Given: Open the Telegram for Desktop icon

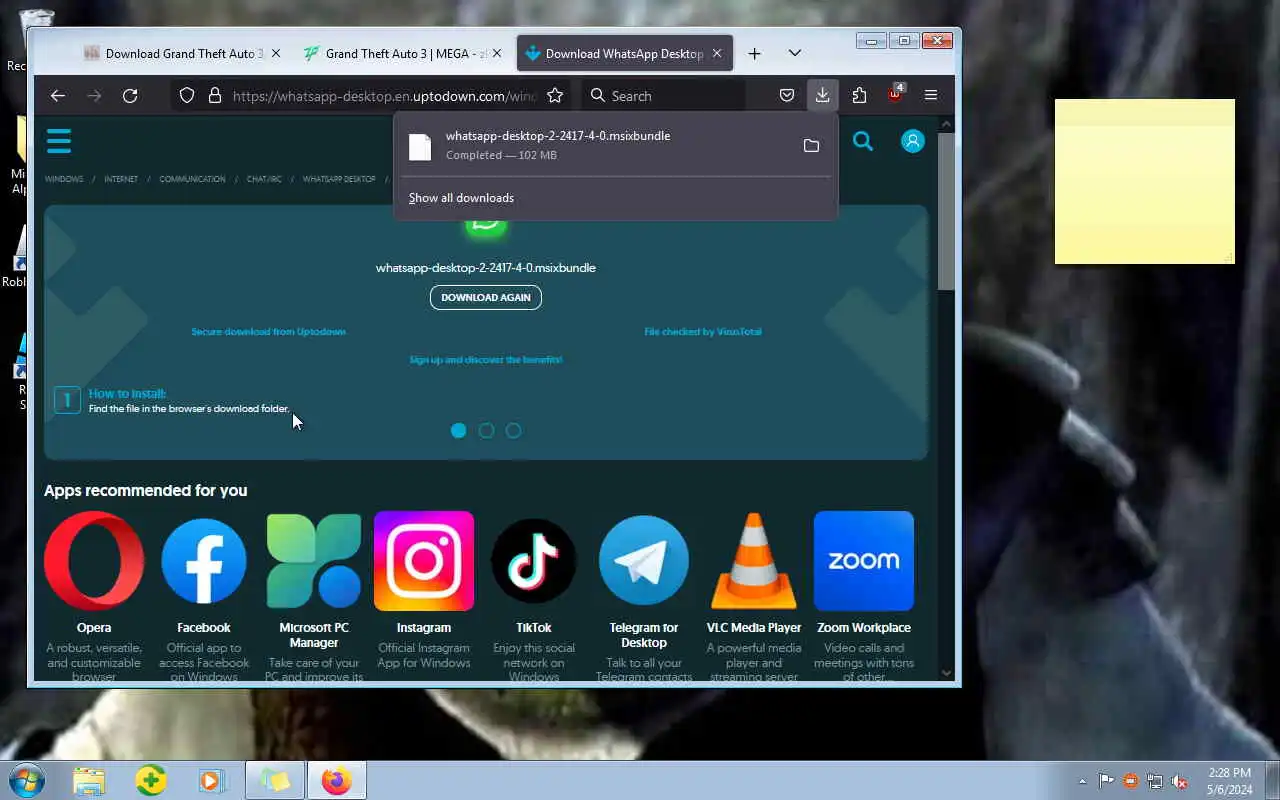Looking at the screenshot, I should 644,561.
